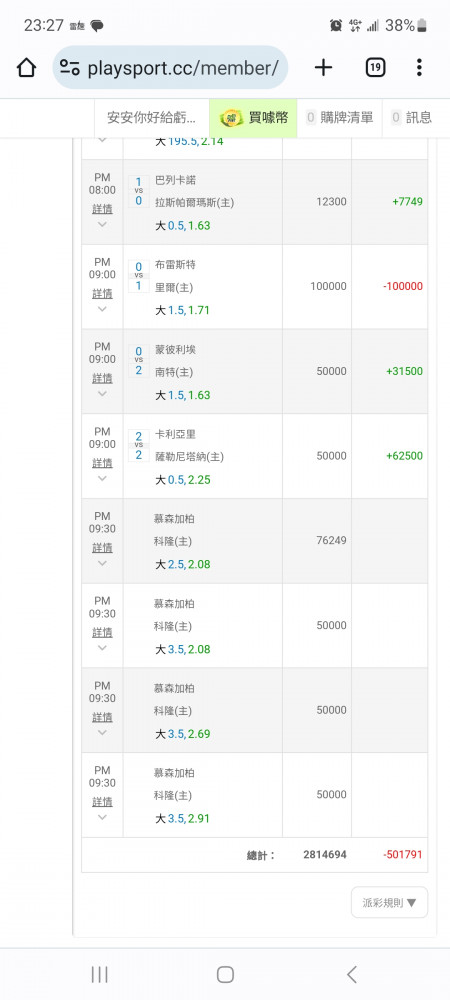Tap the 安安你好給虧 username link
The image size is (450, 1000).
(152, 117)
